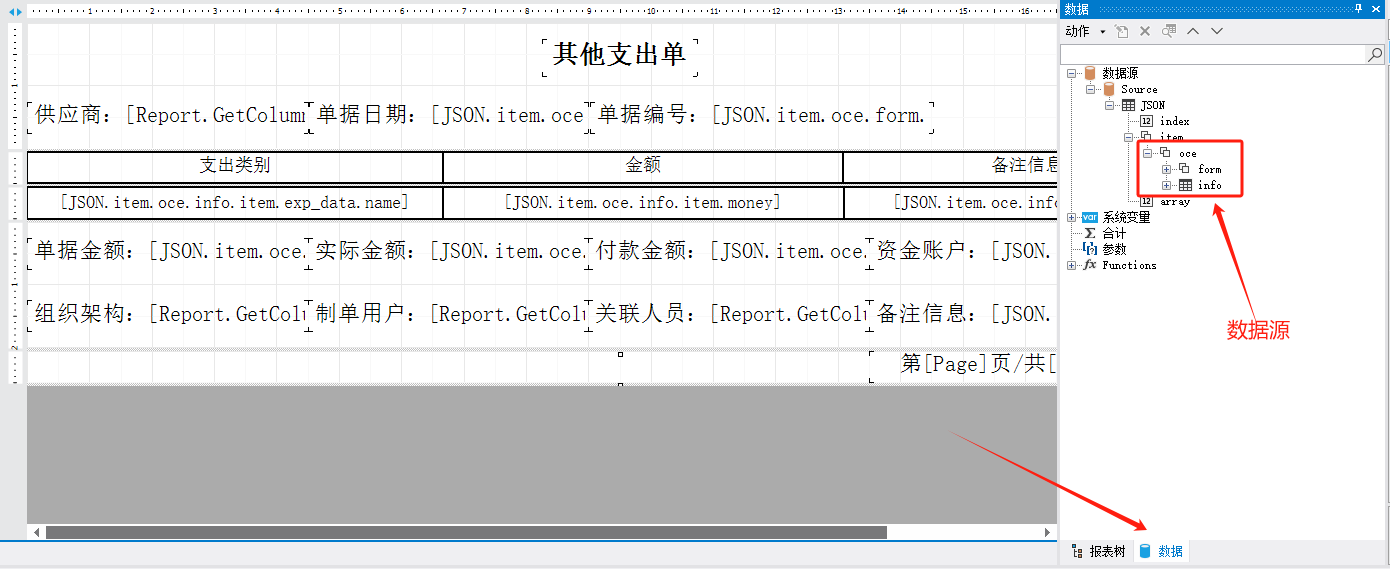Expand the form node
Viewport: 1390px width, 569px height.
1167,169
